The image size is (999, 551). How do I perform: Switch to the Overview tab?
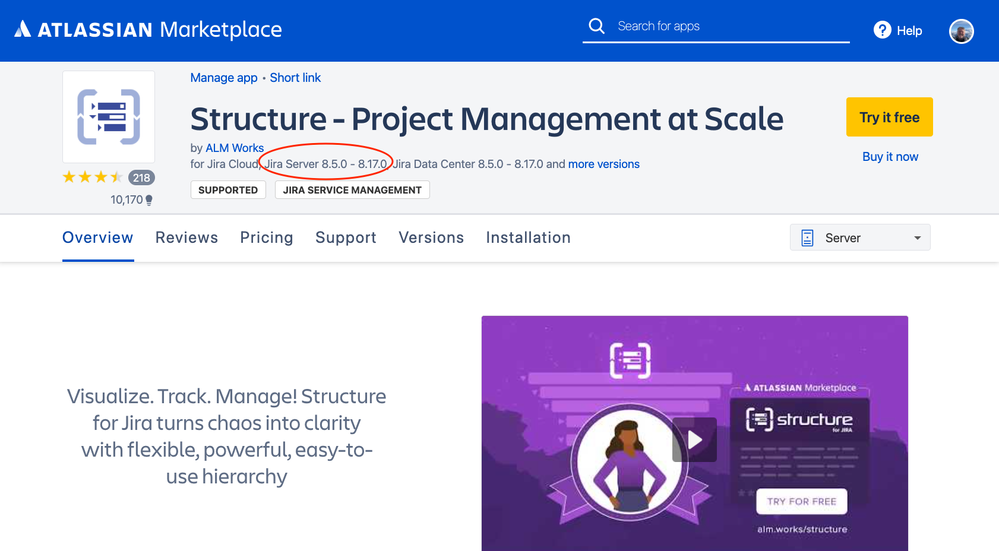point(97,238)
